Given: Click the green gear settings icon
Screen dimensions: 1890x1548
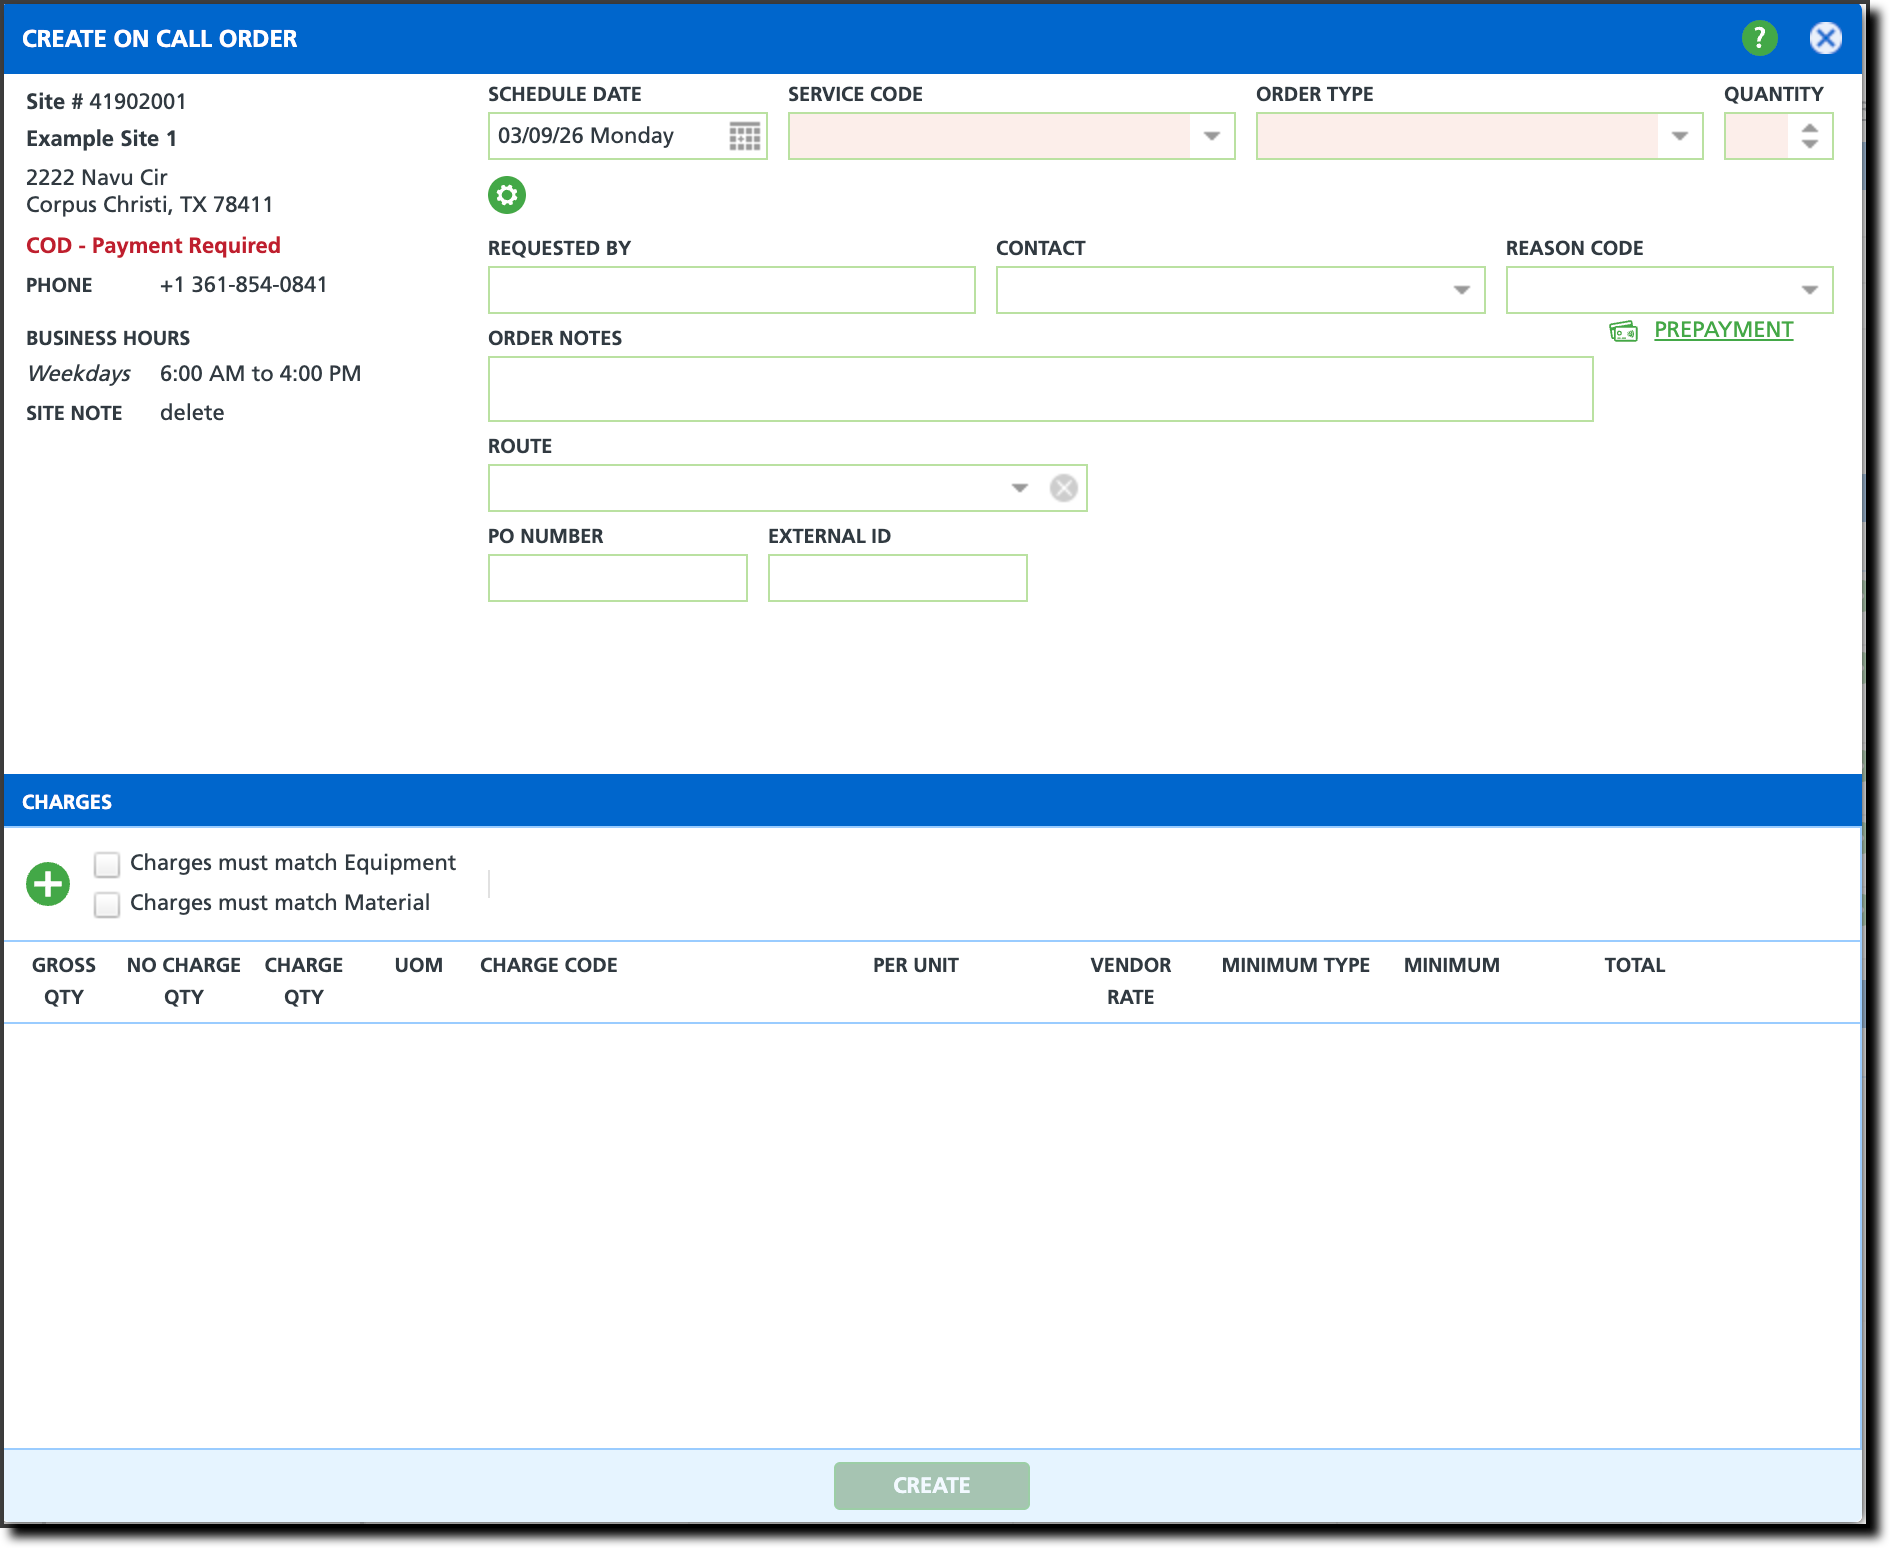Looking at the screenshot, I should (x=507, y=195).
